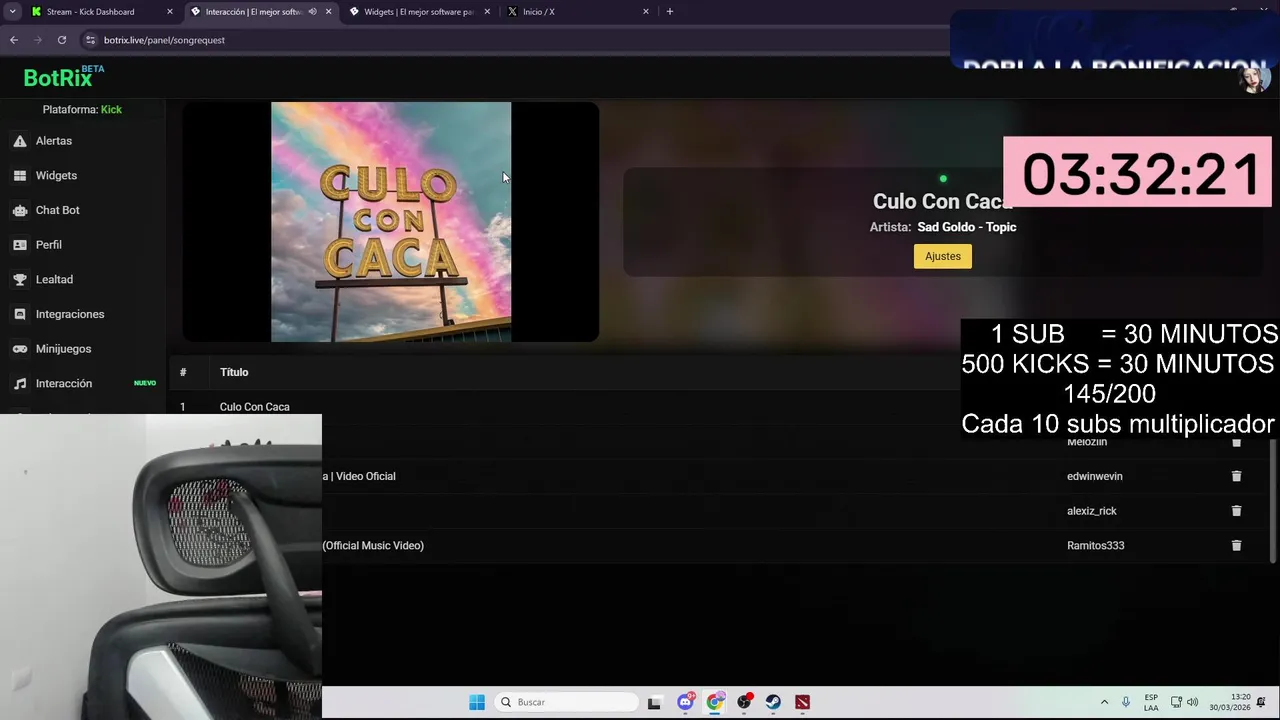Click the profile avatar in the header
1280x720 pixels.
point(1254,78)
